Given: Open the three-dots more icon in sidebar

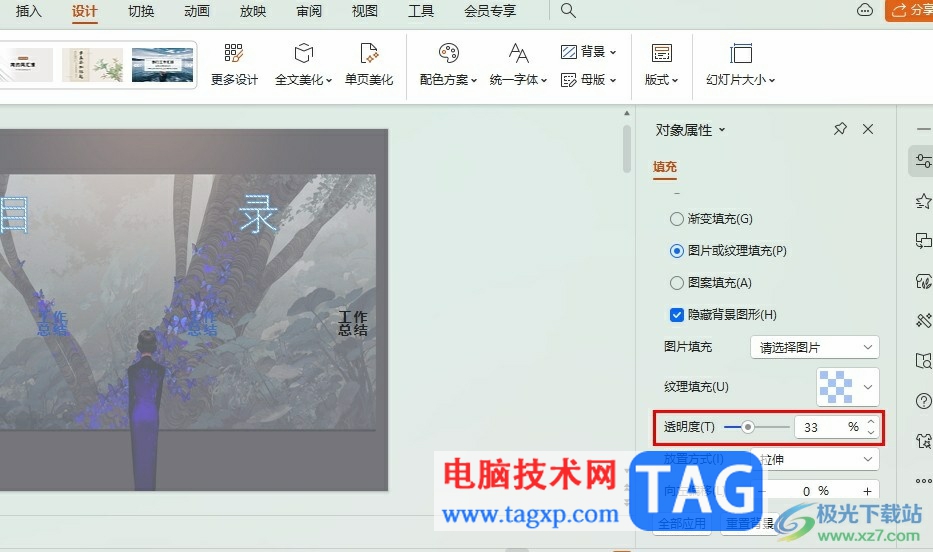Looking at the screenshot, I should [924, 481].
